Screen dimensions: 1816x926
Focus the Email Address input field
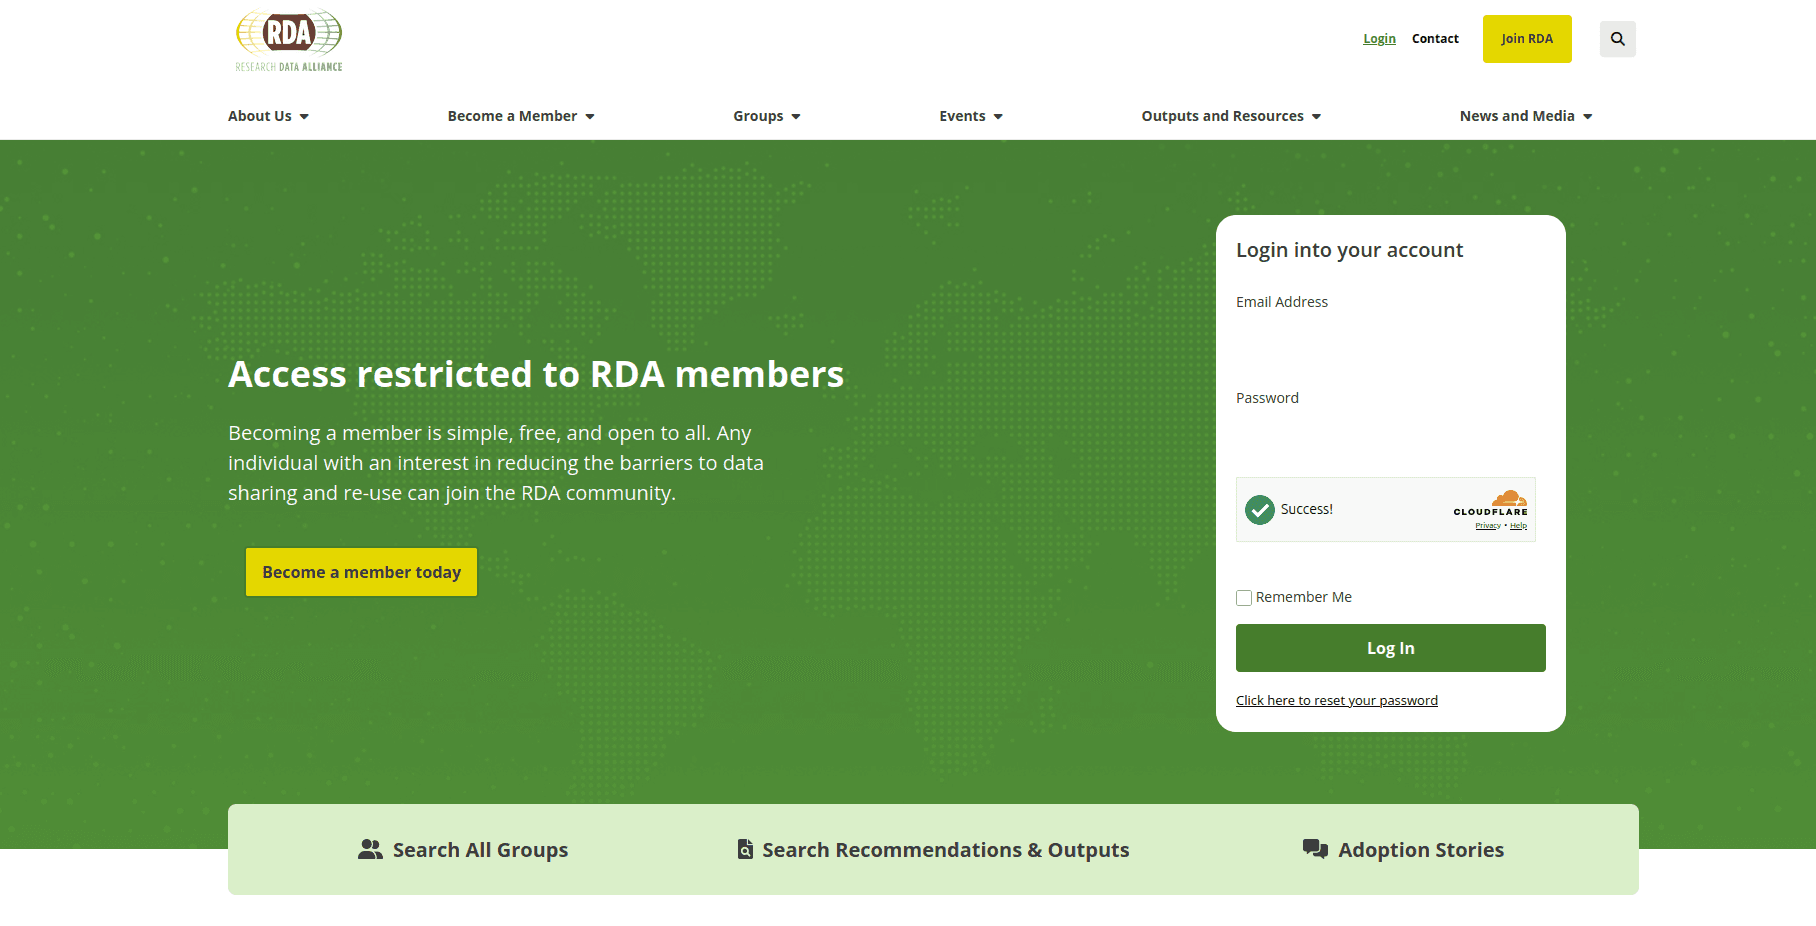click(1390, 339)
